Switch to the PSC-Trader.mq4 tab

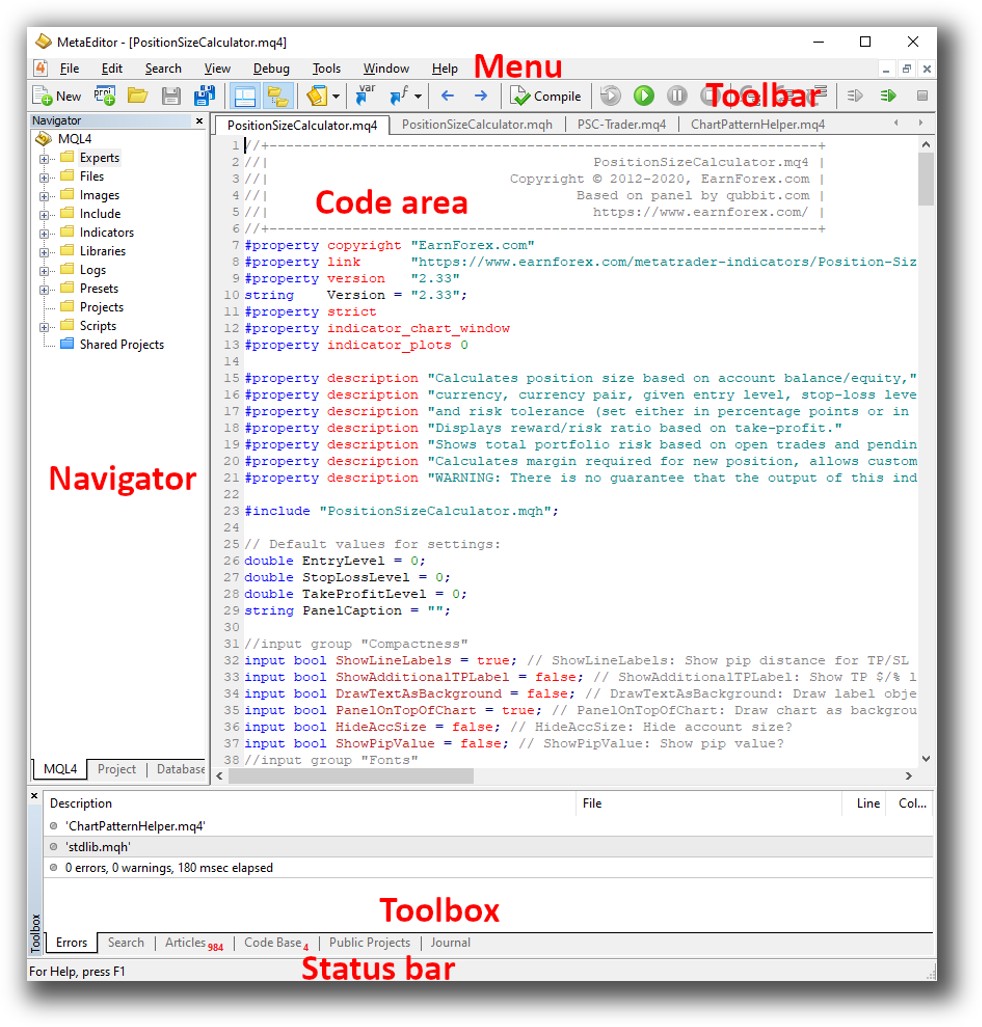coord(621,125)
